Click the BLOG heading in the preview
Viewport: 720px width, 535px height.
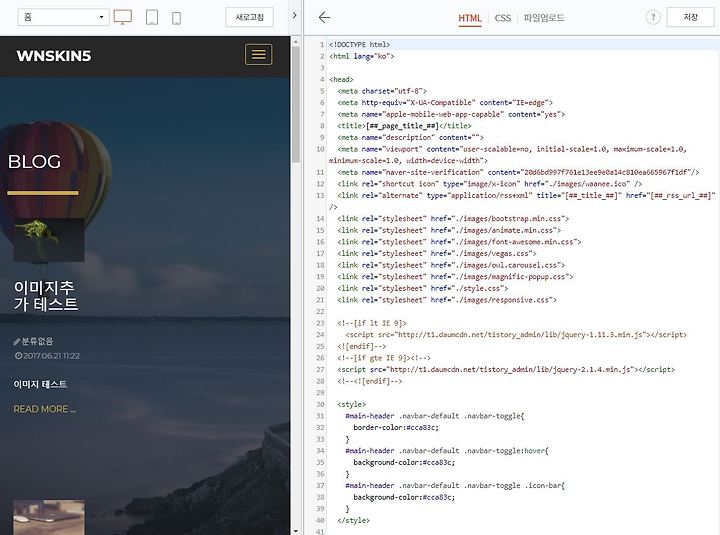pyautogui.click(x=34, y=162)
